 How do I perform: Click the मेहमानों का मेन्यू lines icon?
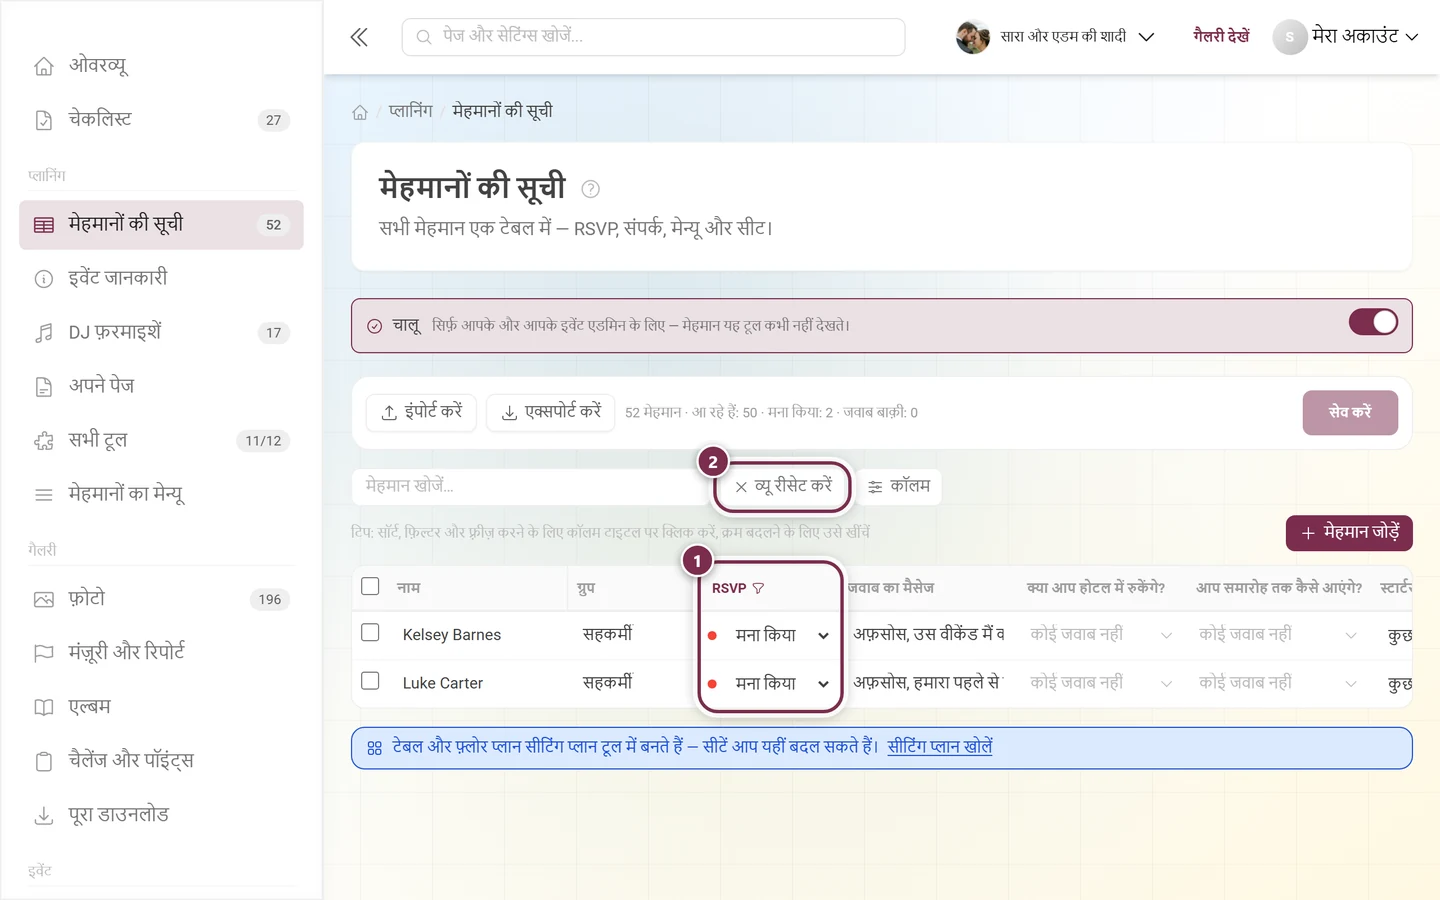coord(44,495)
